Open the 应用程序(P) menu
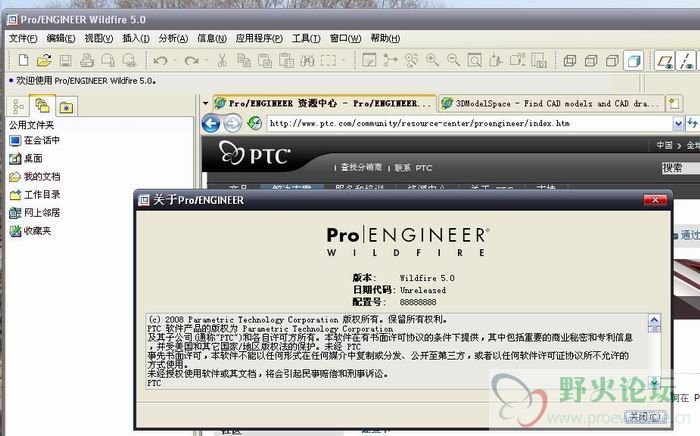The height and width of the screenshot is (436, 700). pos(259,38)
